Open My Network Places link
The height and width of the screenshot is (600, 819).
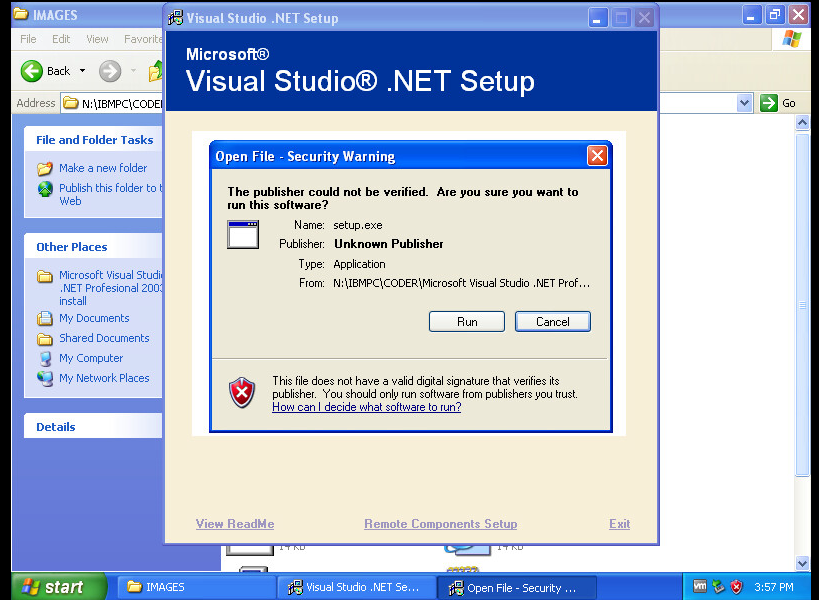tap(104, 378)
